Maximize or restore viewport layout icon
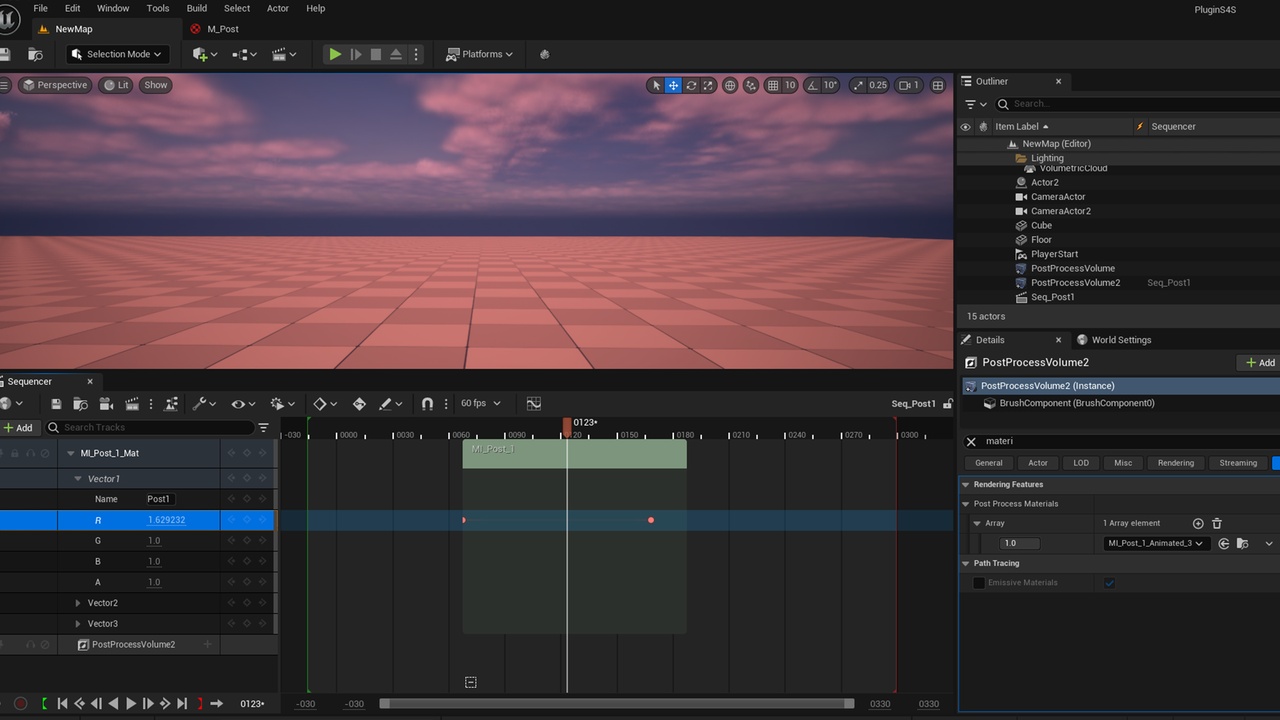Screen dimensions: 1280x720 (x=938, y=85)
